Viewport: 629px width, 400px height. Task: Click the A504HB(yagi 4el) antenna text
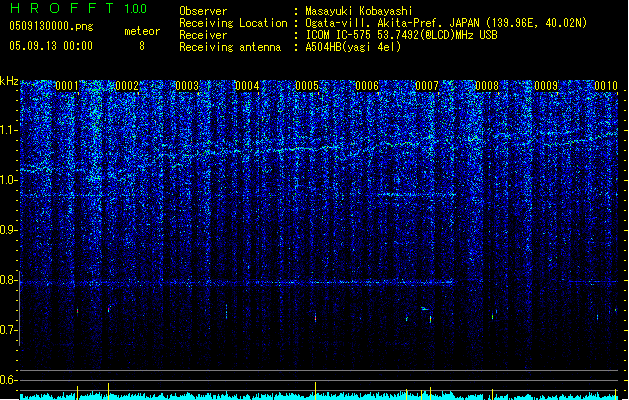353,47
